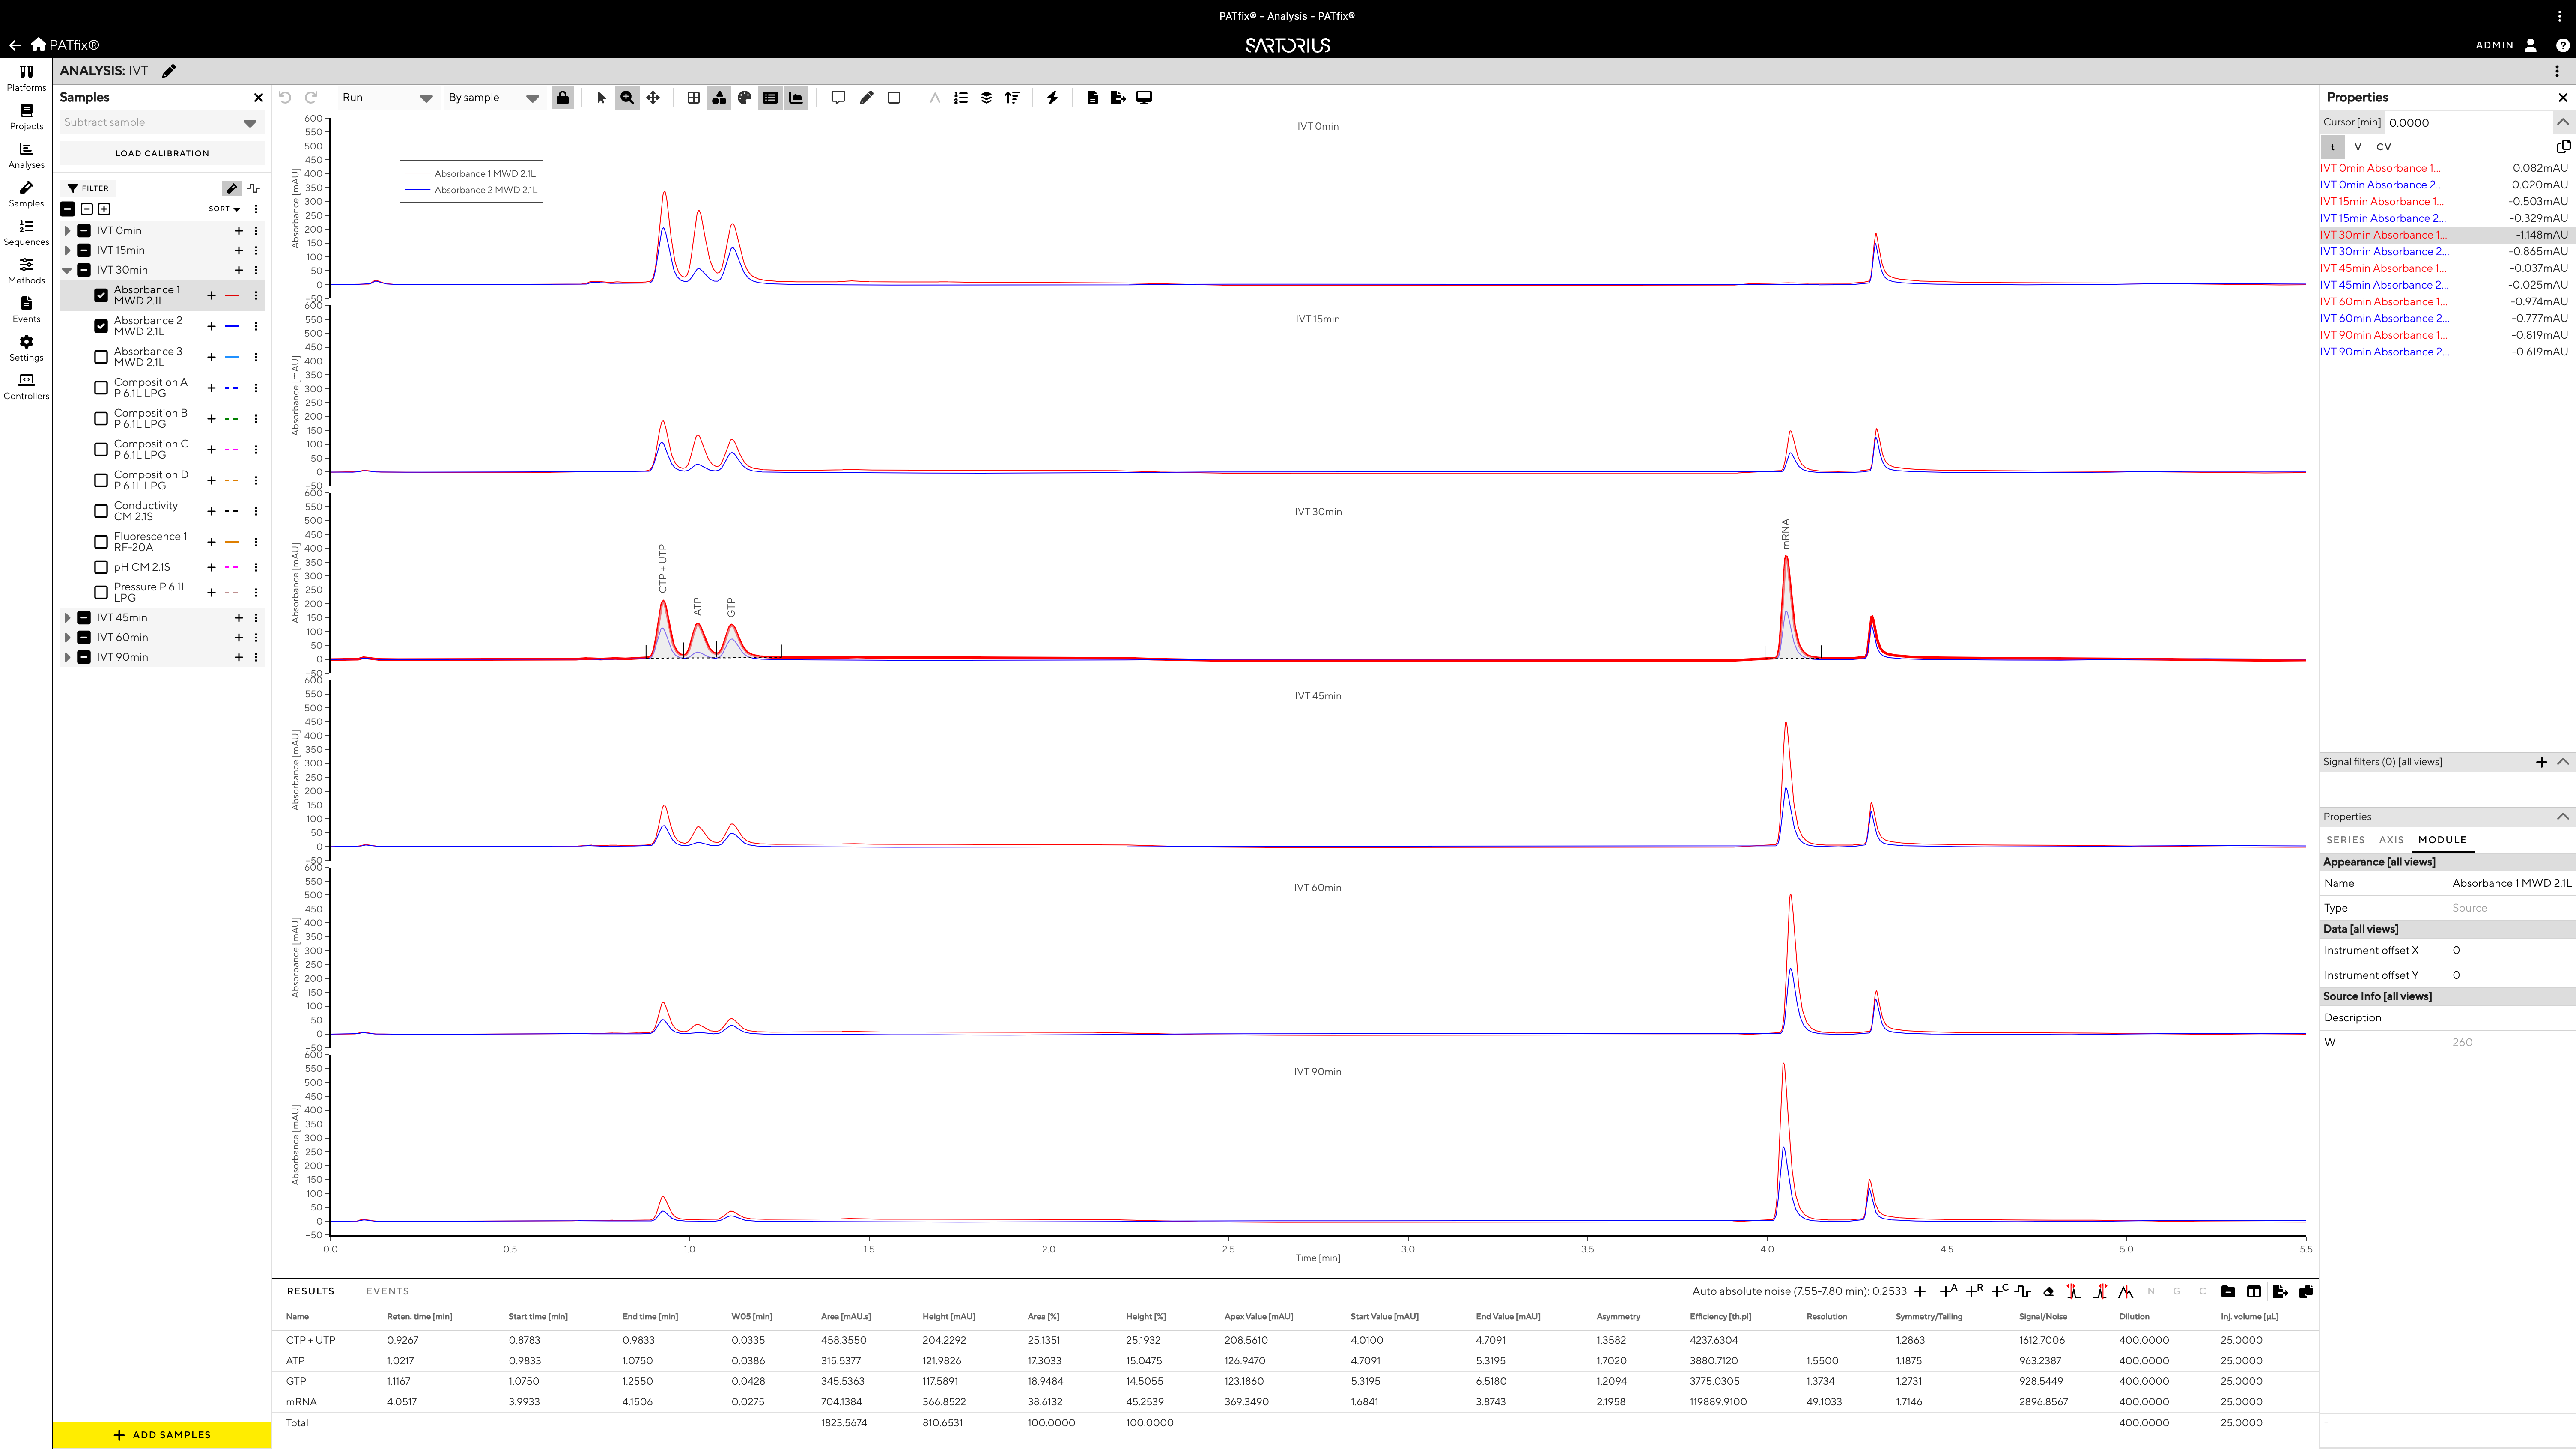Select the pencil annotation tool

click(866, 97)
